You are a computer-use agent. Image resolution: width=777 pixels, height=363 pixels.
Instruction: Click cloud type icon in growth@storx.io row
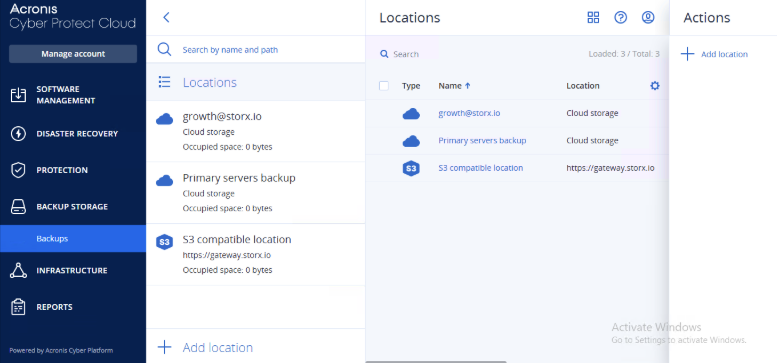tap(411, 113)
